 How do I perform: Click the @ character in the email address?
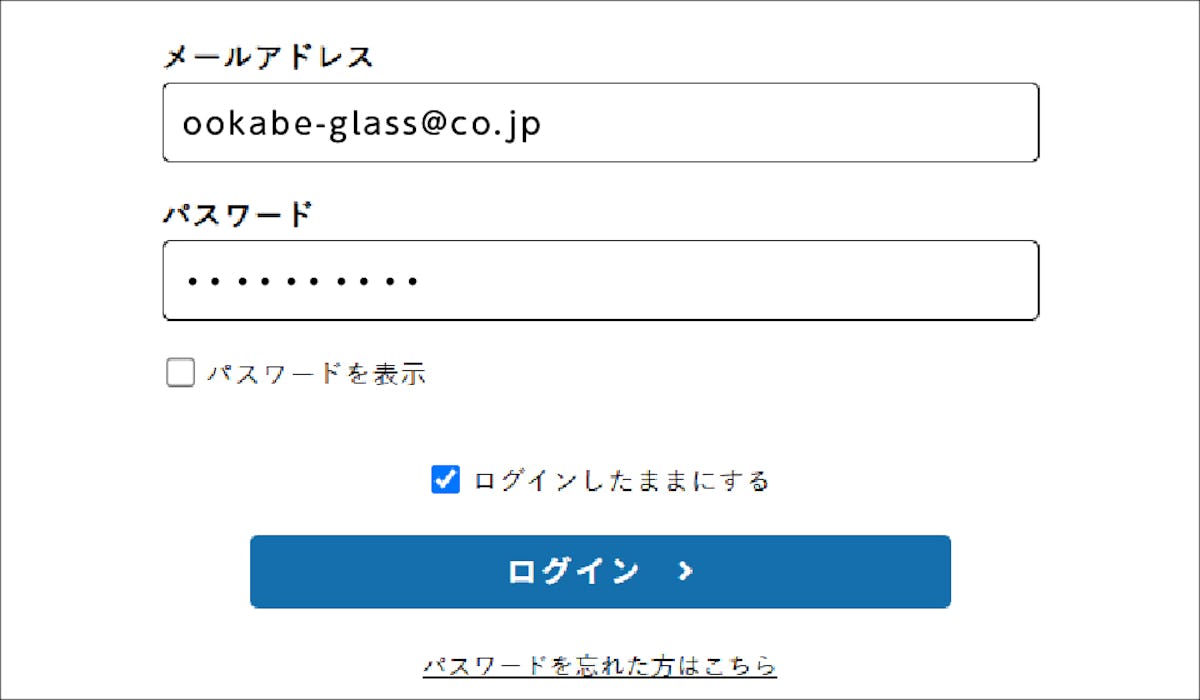tap(432, 124)
